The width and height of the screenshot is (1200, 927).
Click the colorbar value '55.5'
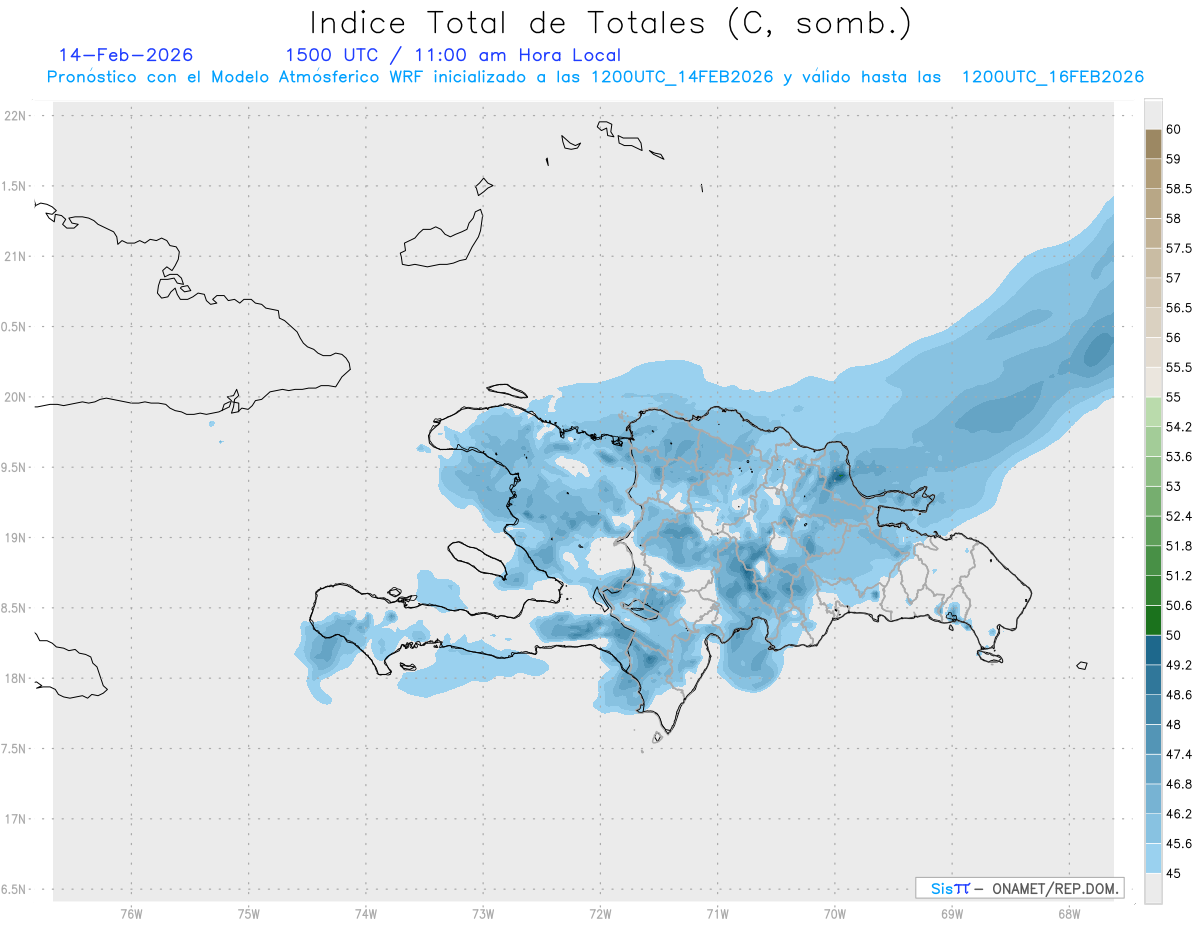tap(1179, 367)
